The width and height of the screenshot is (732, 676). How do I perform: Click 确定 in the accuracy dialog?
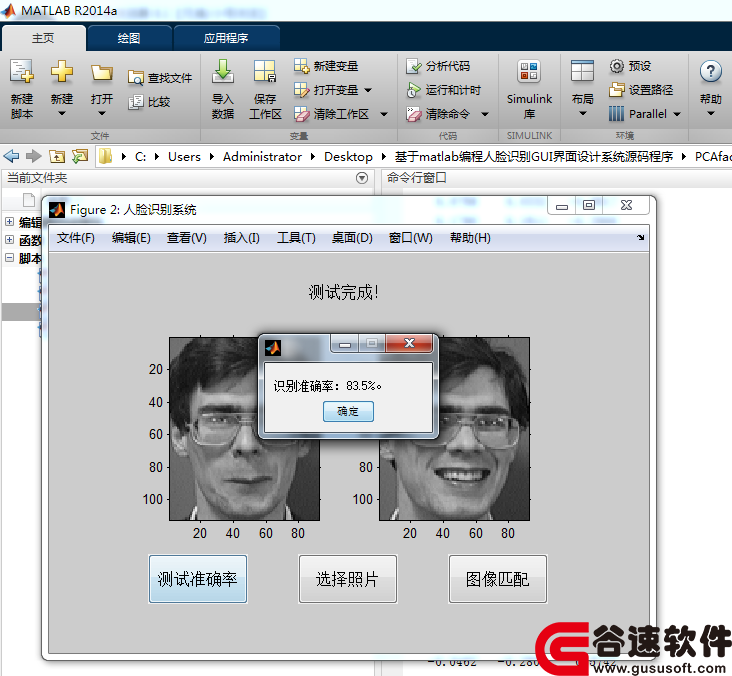(348, 411)
